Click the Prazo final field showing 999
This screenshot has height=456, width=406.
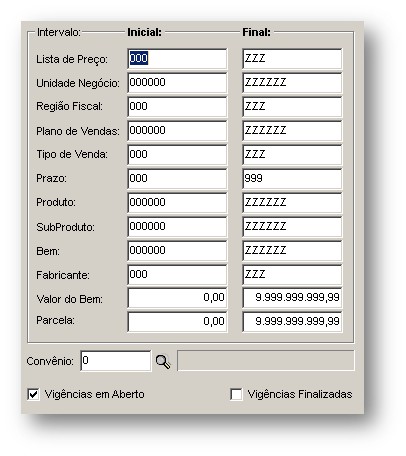292,179
